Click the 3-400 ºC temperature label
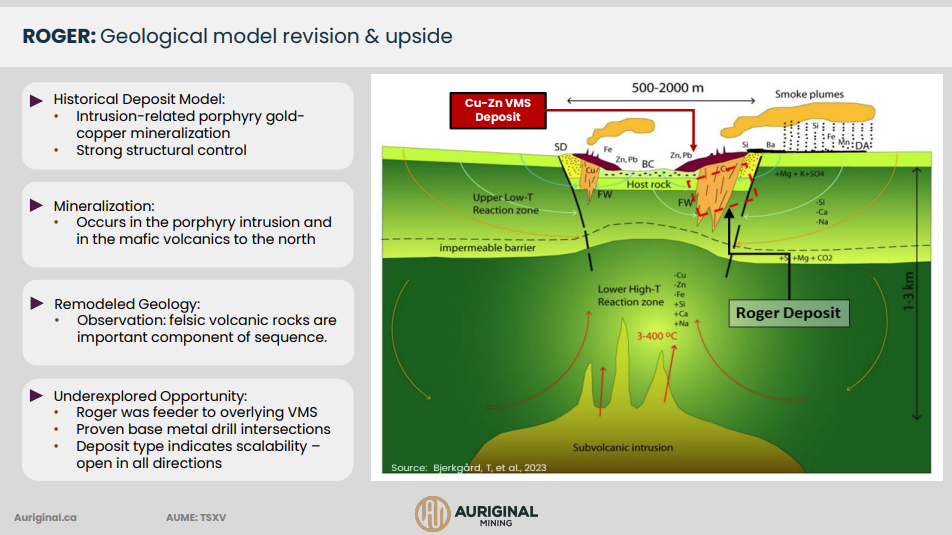Screen dimensions: 952x535 657,336
